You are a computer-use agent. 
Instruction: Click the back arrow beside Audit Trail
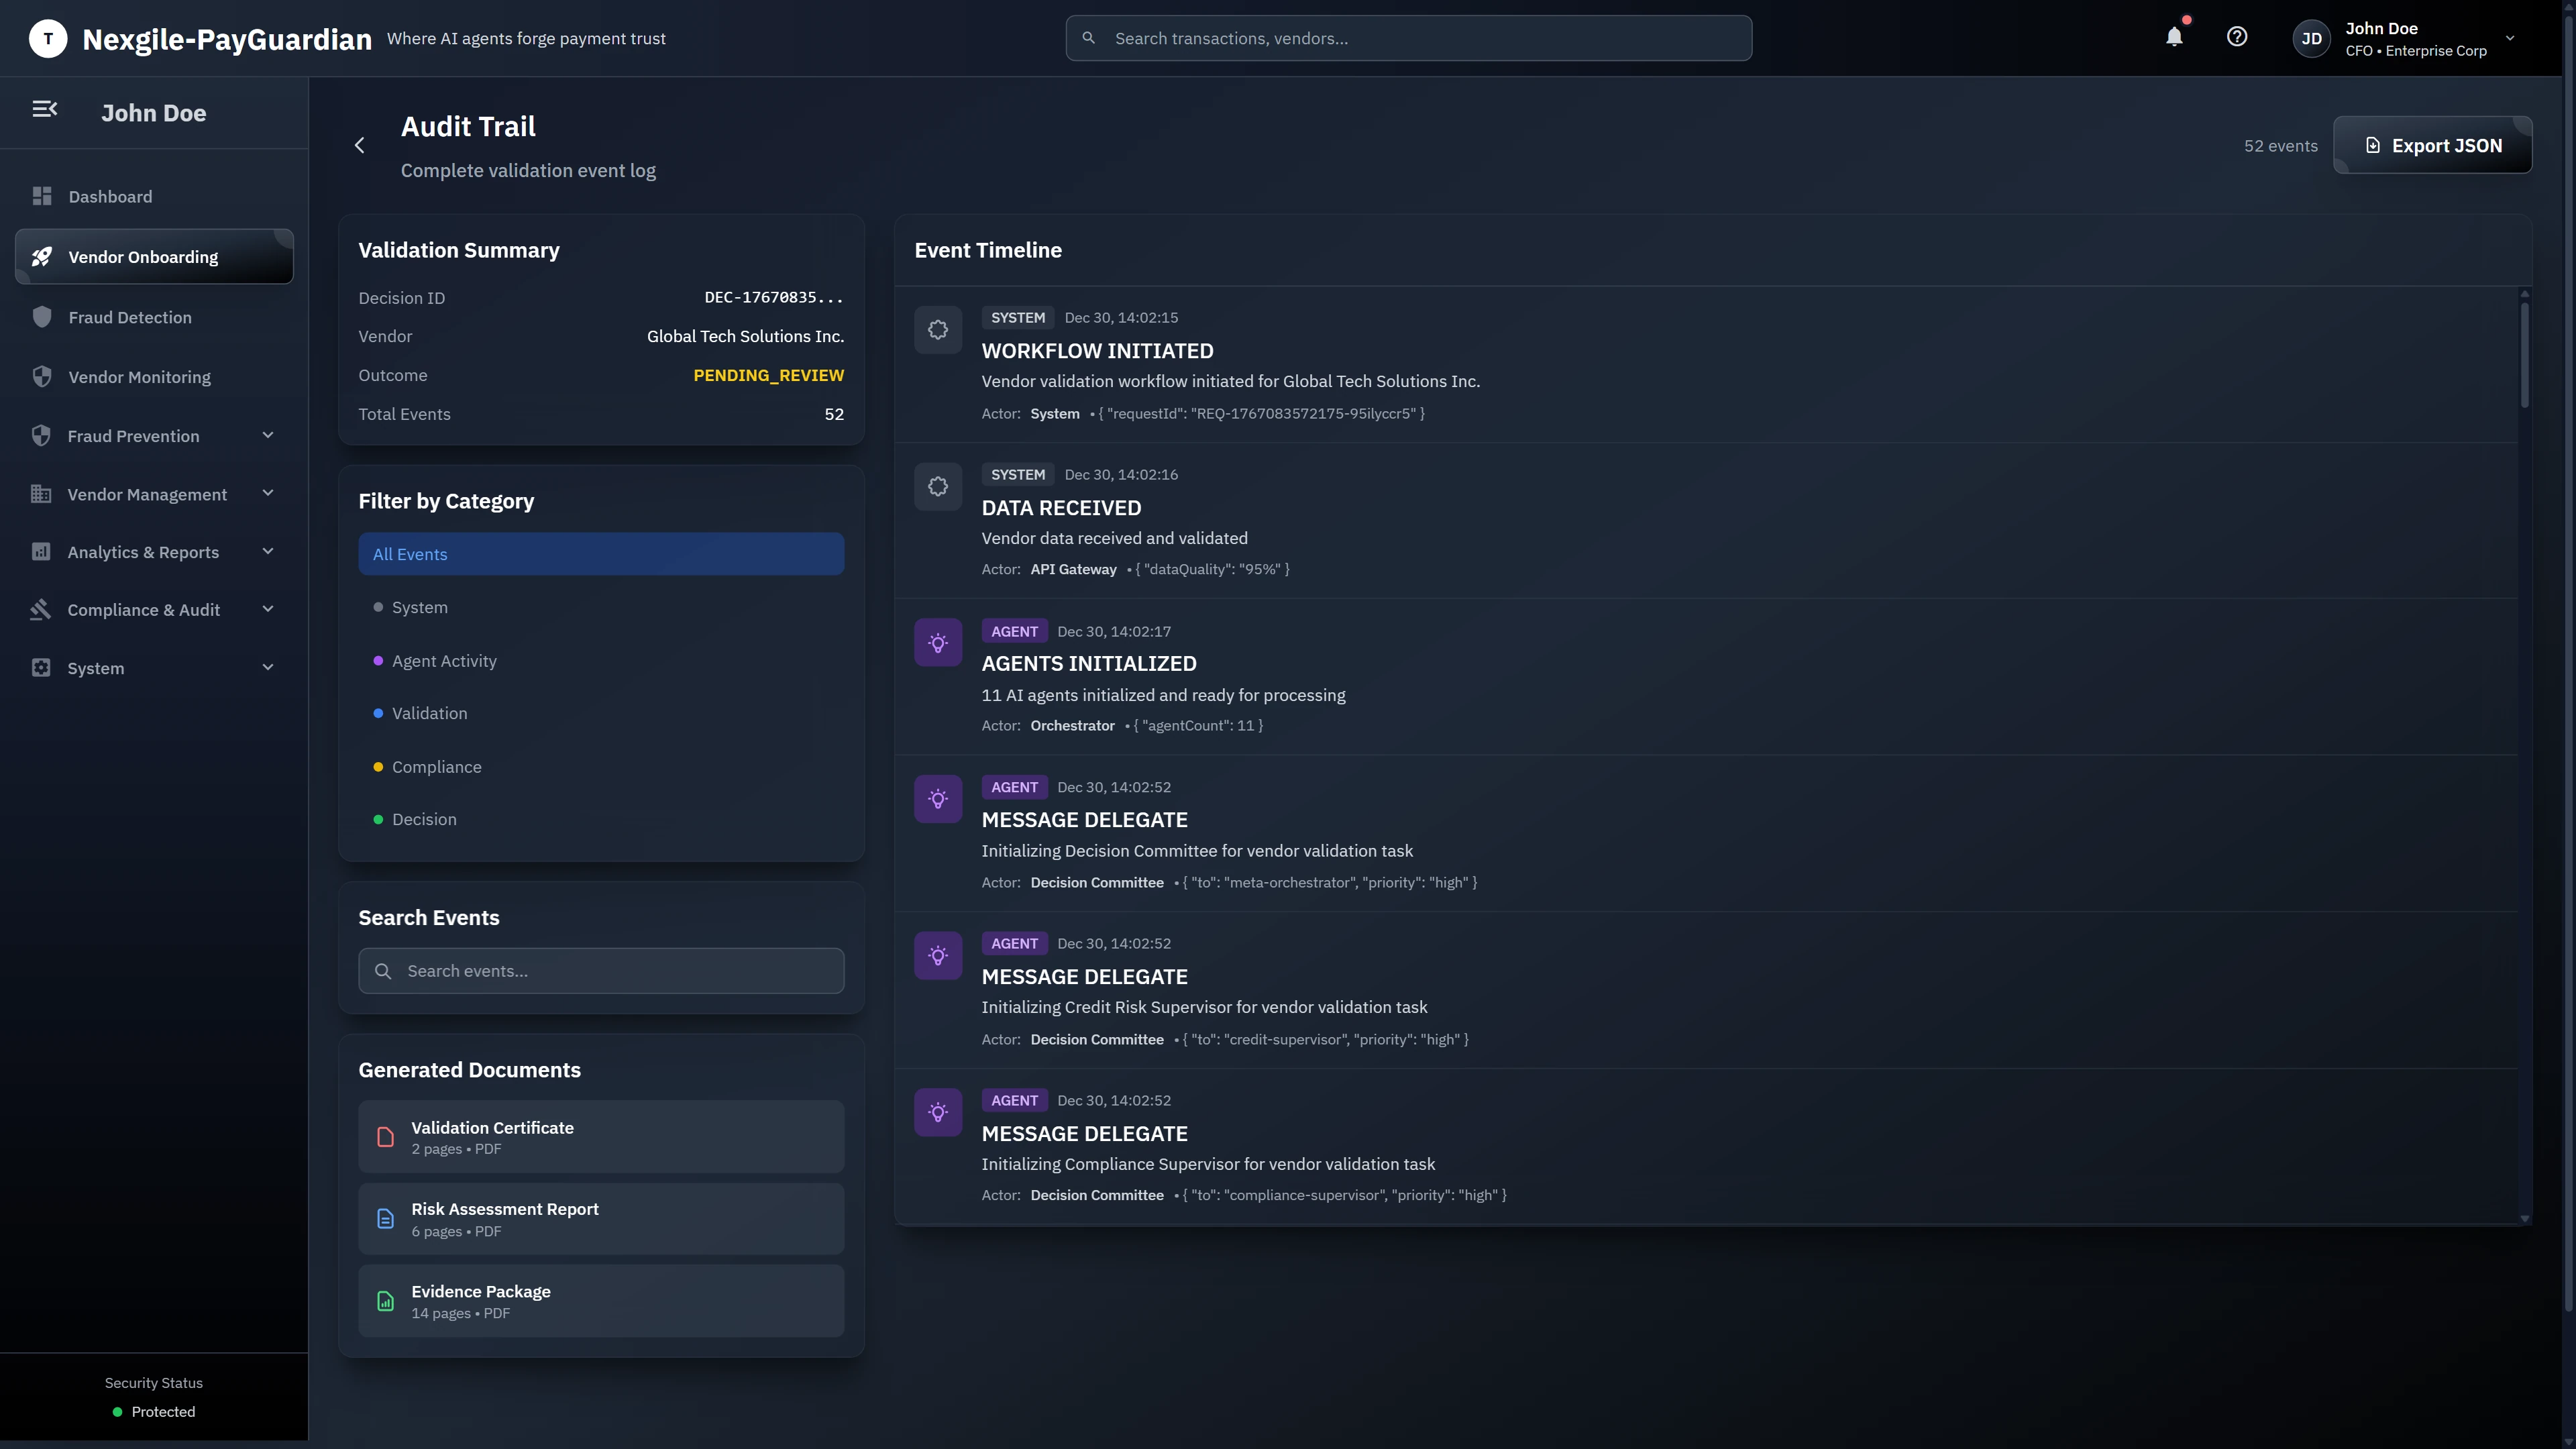point(360,145)
